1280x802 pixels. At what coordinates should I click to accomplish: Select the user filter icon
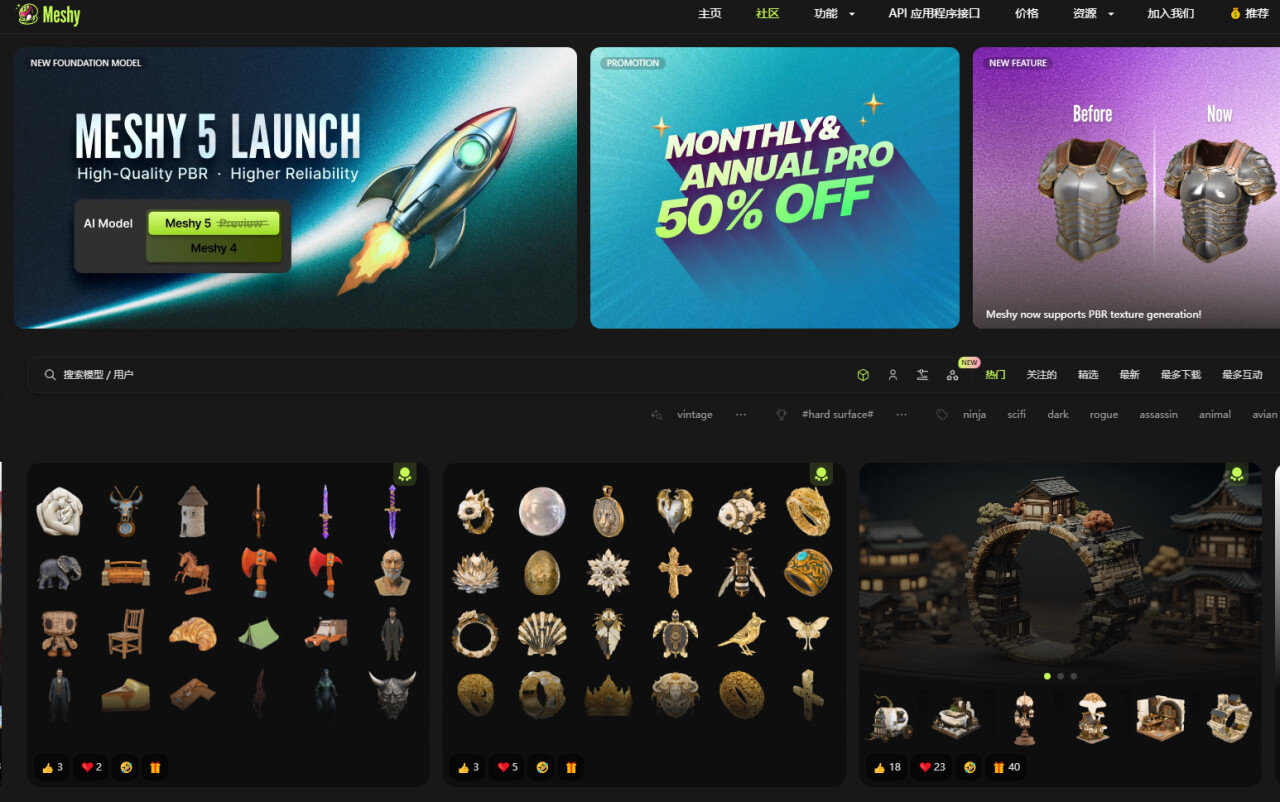click(x=893, y=375)
